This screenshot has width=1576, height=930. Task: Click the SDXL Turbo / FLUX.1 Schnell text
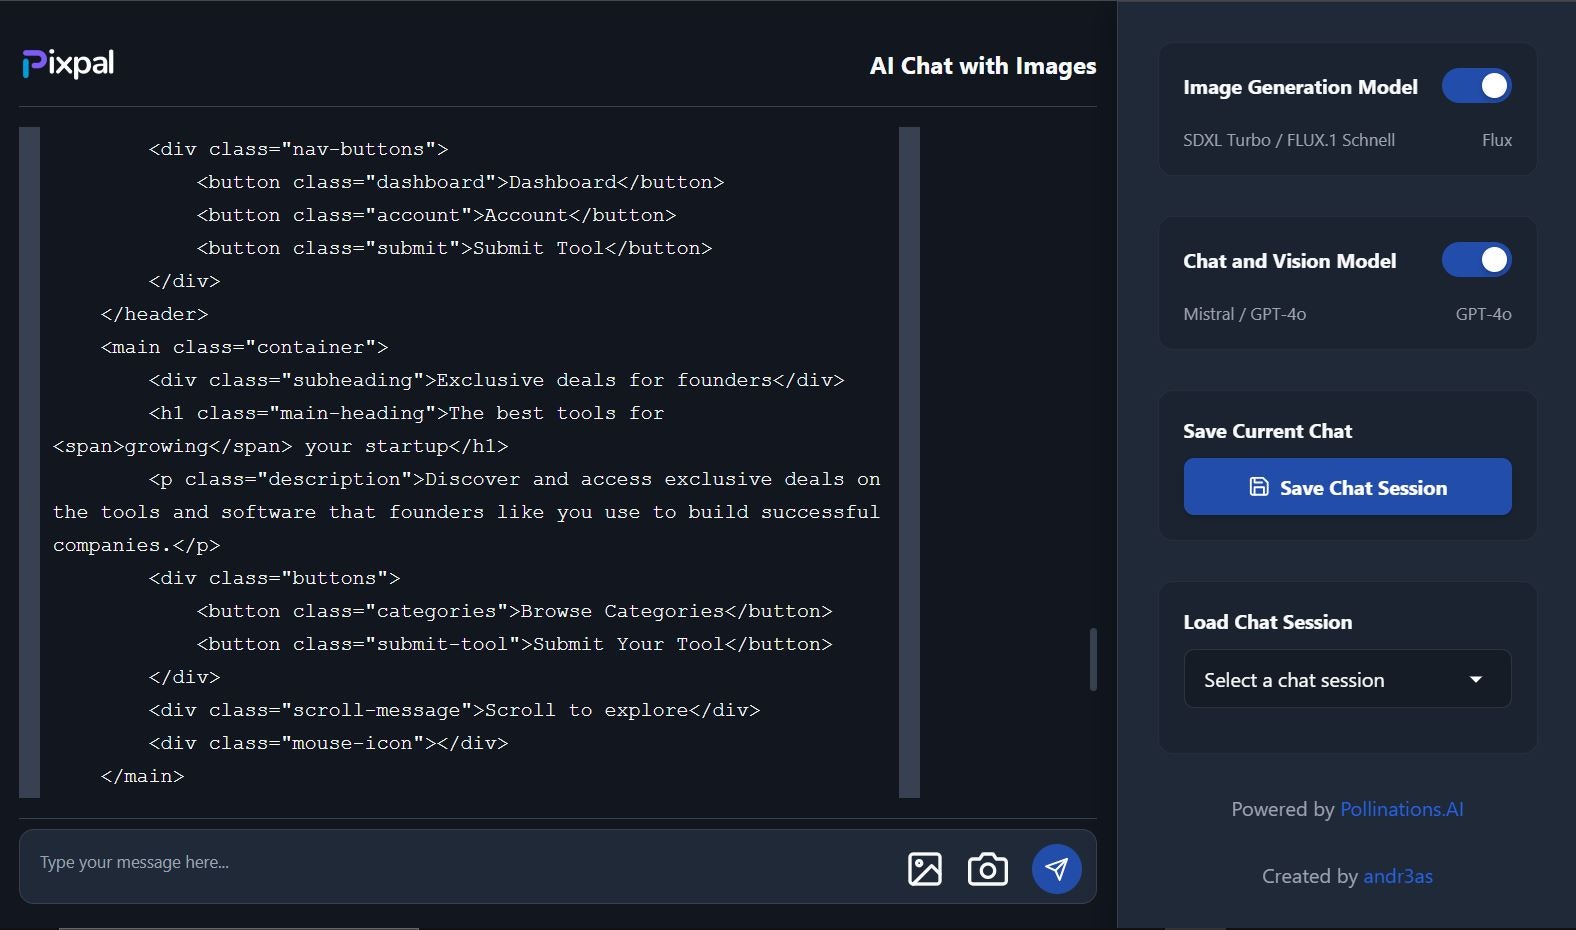[1288, 140]
